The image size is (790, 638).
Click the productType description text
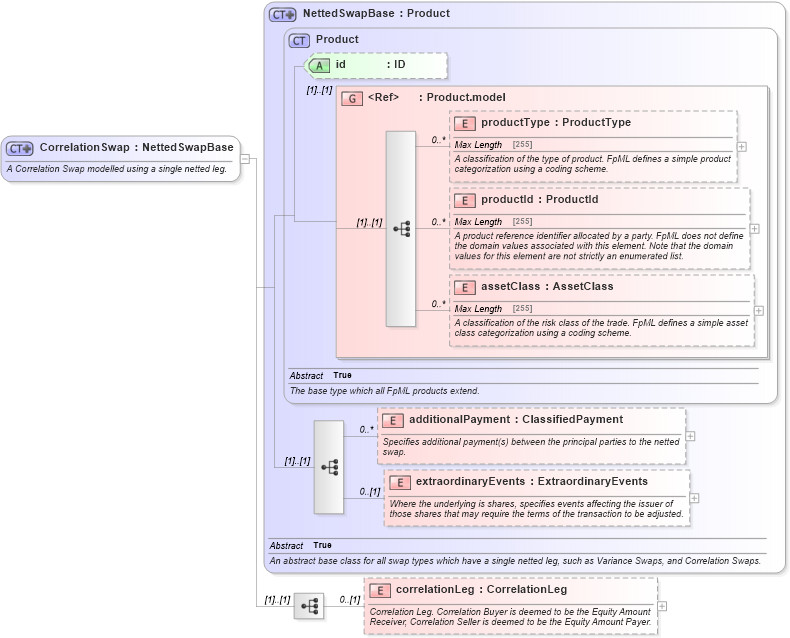point(592,164)
